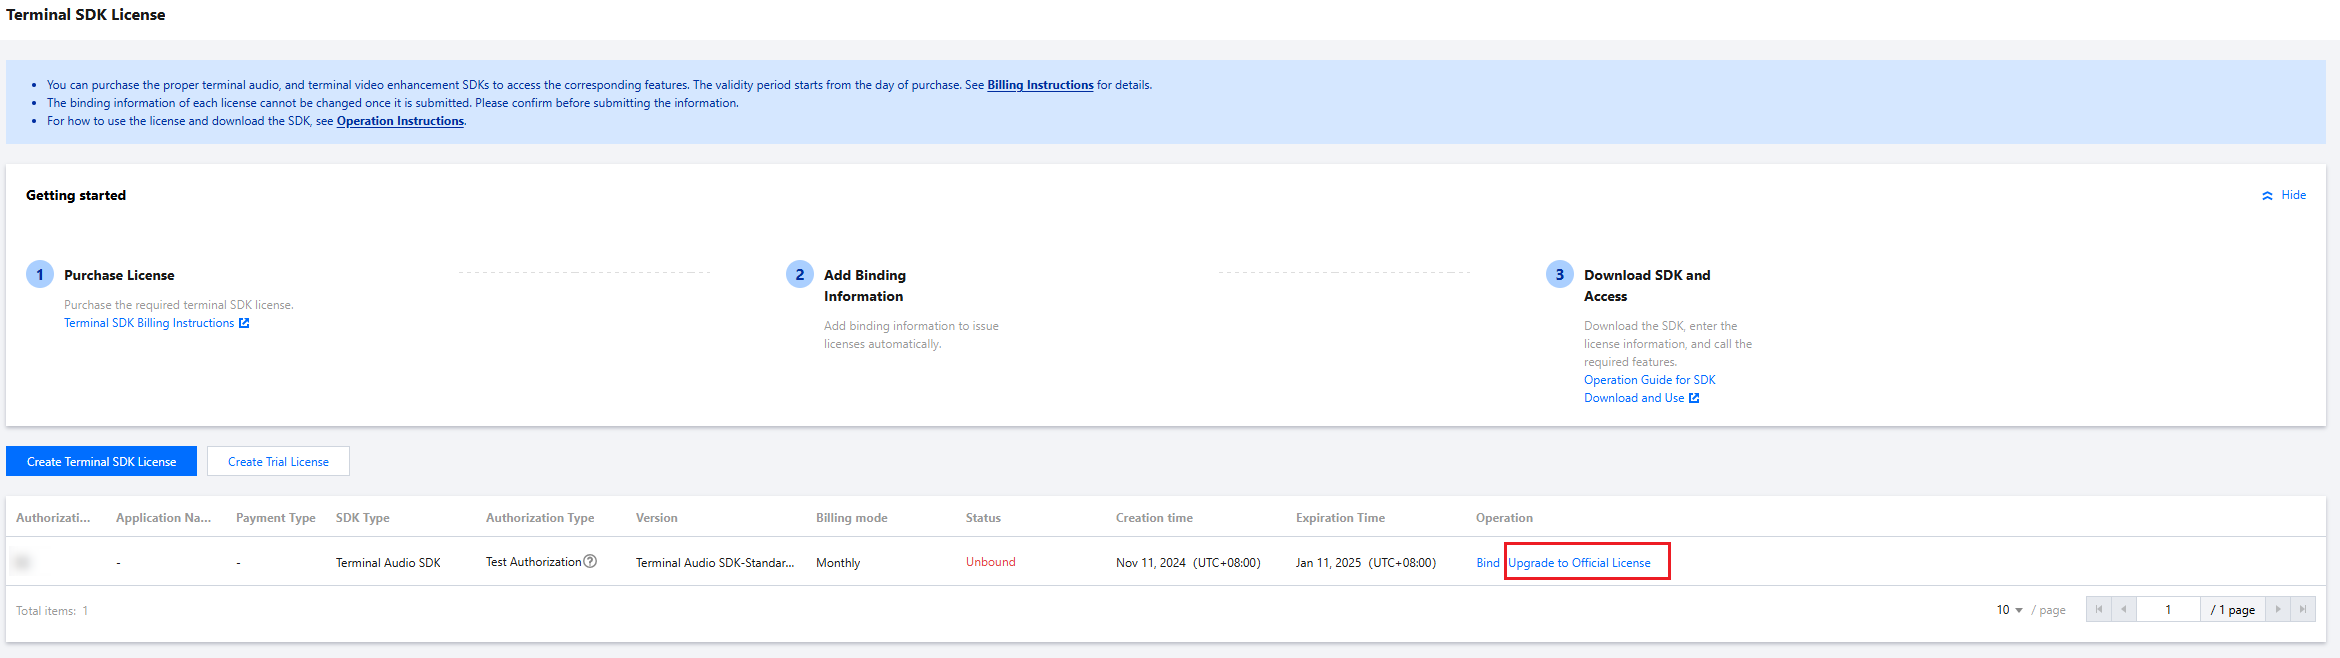Open Terminal SDK Billing Instructions link
Viewport: 2340px width, 658px height.
149,323
